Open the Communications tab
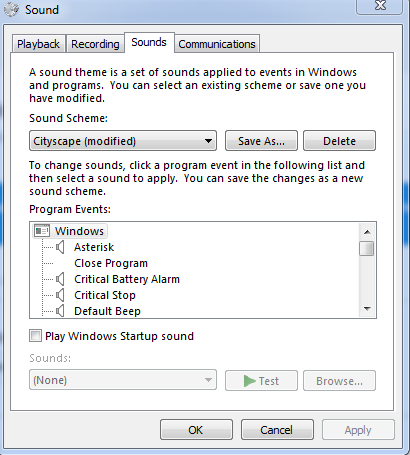Viewport: 410px width, 455px height. (217, 44)
